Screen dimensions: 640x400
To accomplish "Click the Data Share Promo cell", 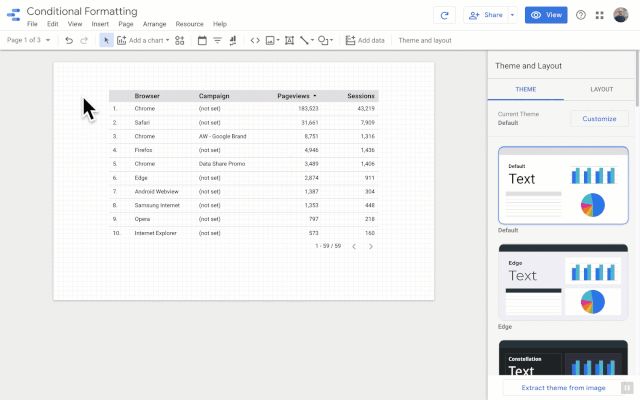I will point(222,164).
